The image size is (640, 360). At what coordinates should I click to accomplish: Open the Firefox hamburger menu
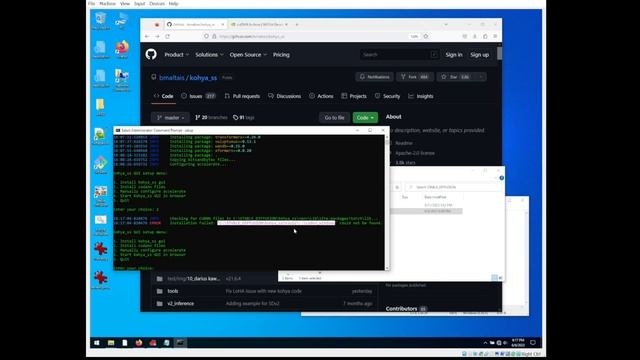pyautogui.click(x=495, y=36)
